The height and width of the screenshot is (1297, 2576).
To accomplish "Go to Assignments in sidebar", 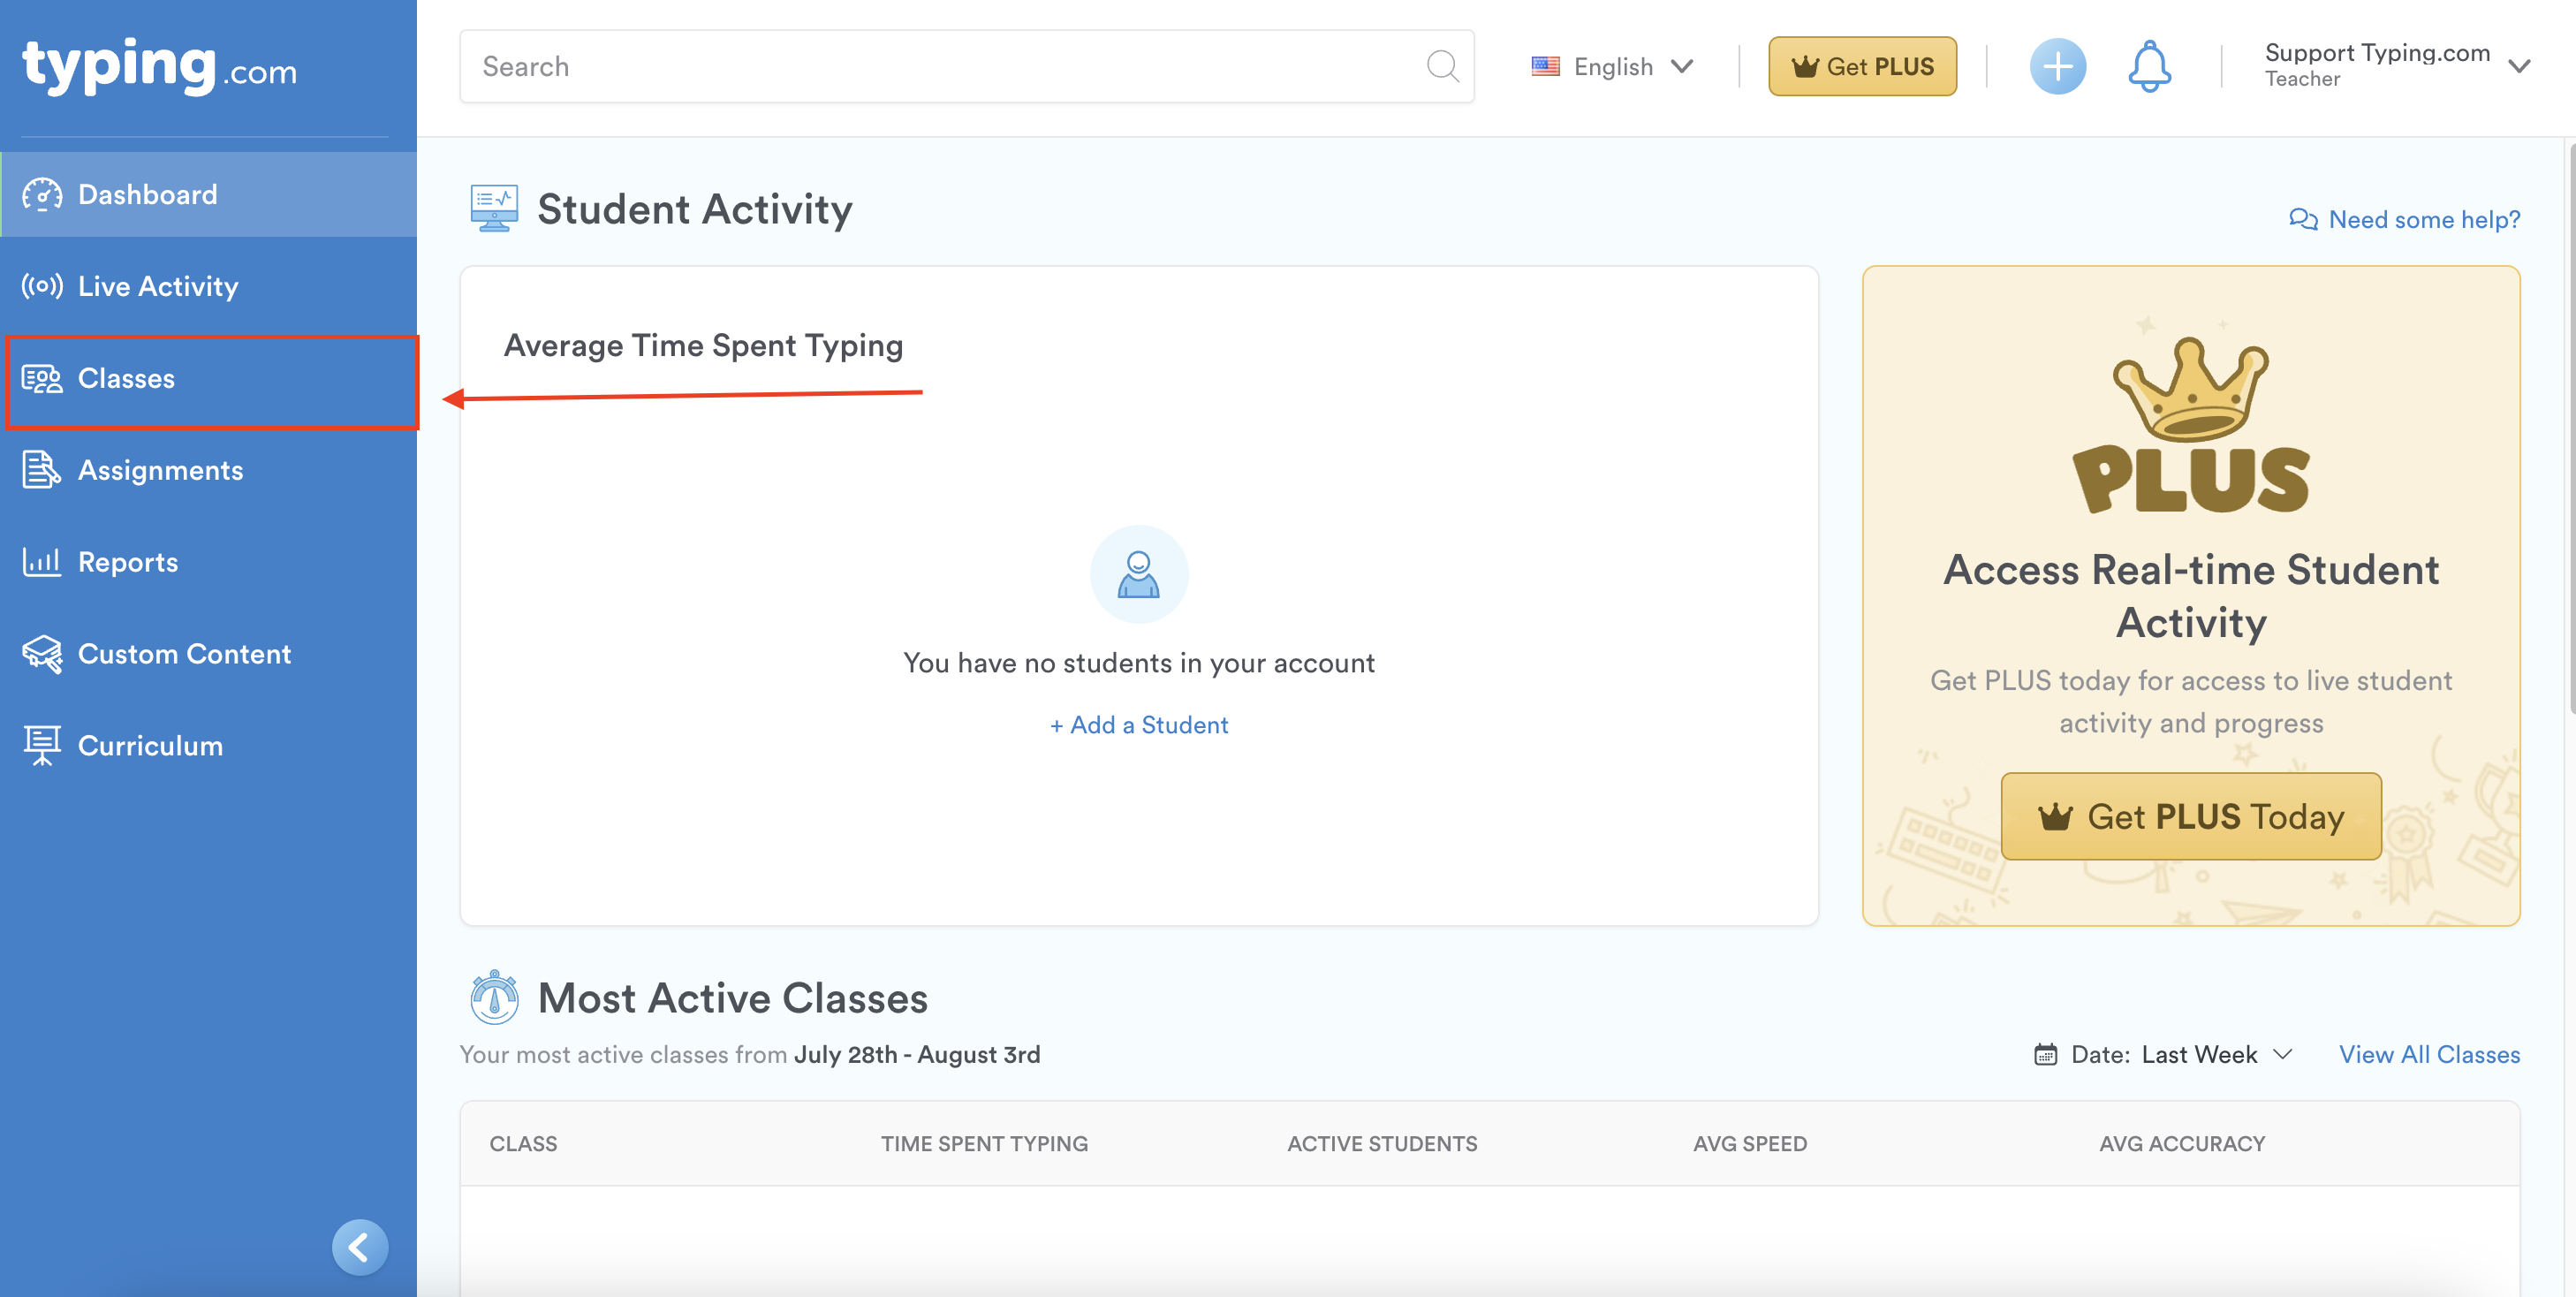I will [x=160, y=470].
